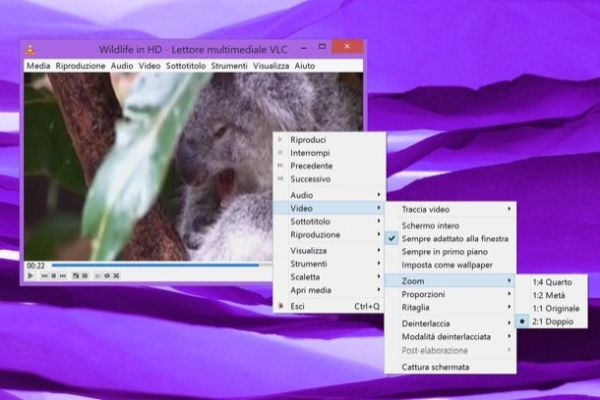Click the Play button in VLC's control bar
Viewport: 600px width, 400px height.
[30, 276]
